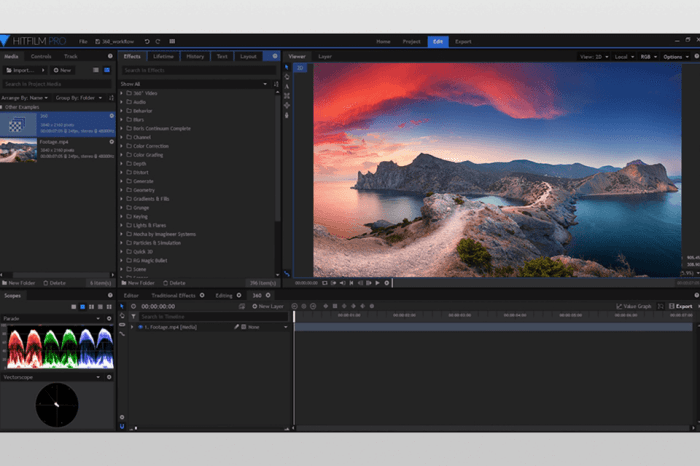Toggle timeline snapping magnet icon

click(x=122, y=426)
